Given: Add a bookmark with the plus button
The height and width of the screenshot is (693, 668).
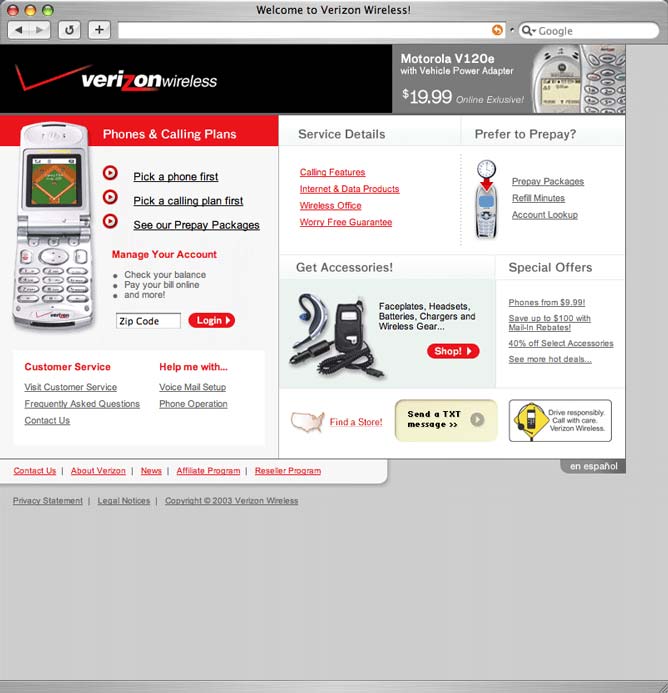Looking at the screenshot, I should [99, 30].
